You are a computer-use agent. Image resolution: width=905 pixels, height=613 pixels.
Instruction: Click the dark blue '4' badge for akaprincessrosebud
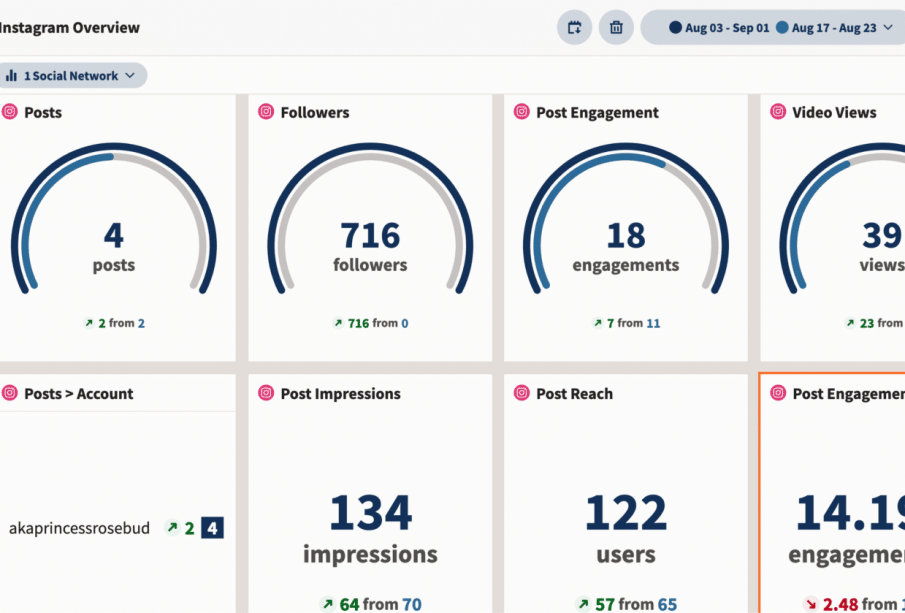coord(212,528)
